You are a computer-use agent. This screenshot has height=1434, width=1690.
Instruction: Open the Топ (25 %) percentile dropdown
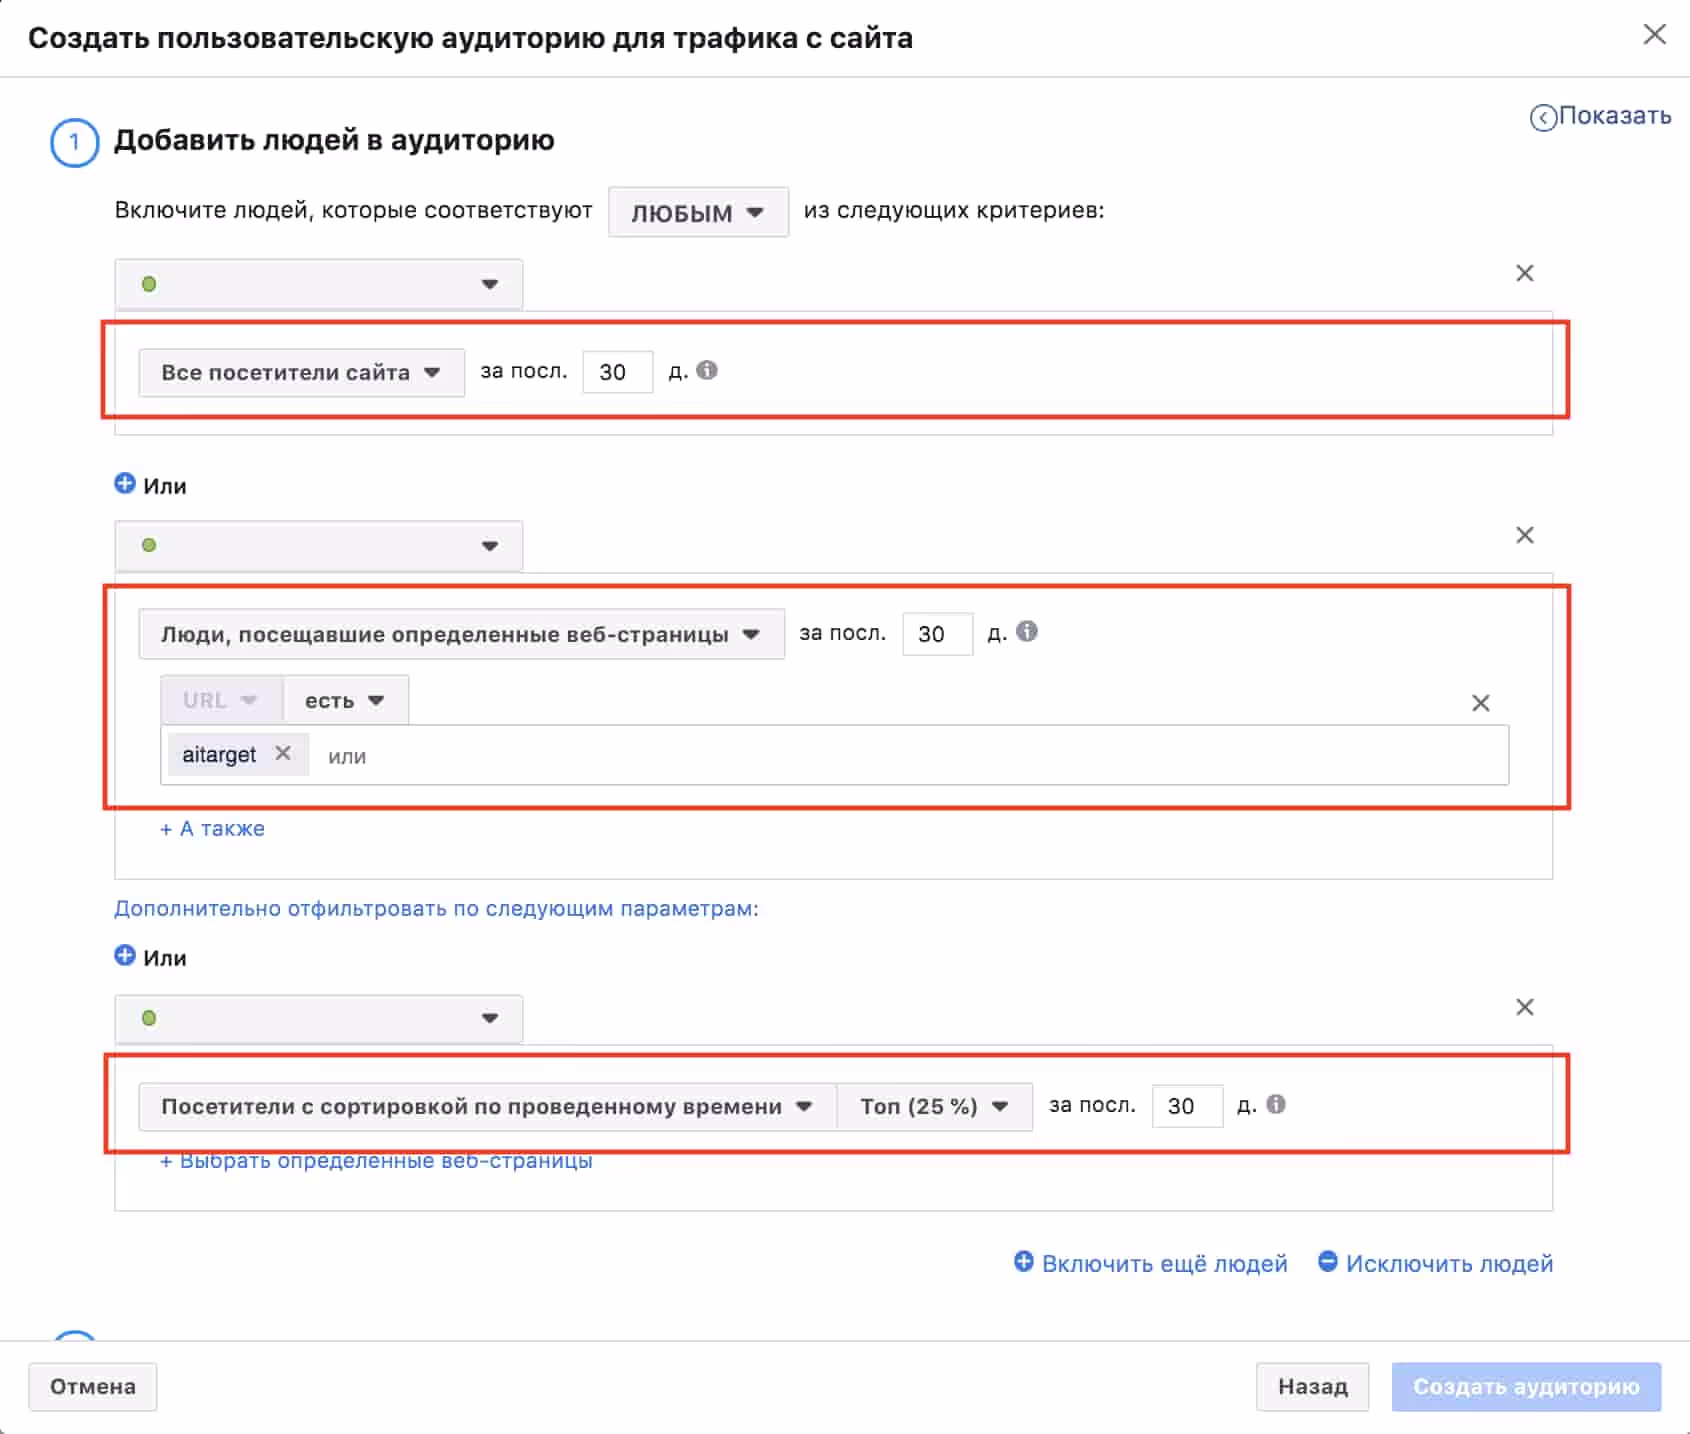click(934, 1106)
